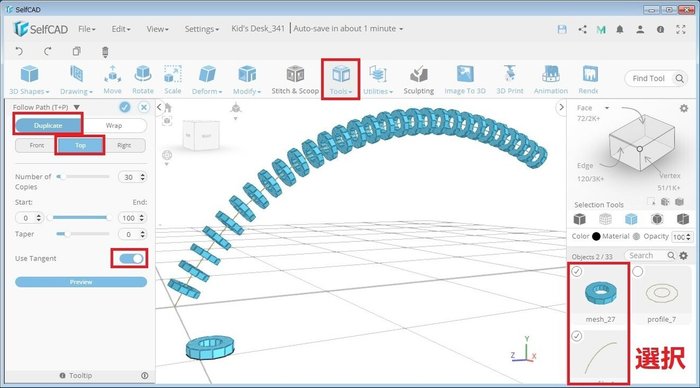Open the Stitch & Scoop tool

[295, 79]
